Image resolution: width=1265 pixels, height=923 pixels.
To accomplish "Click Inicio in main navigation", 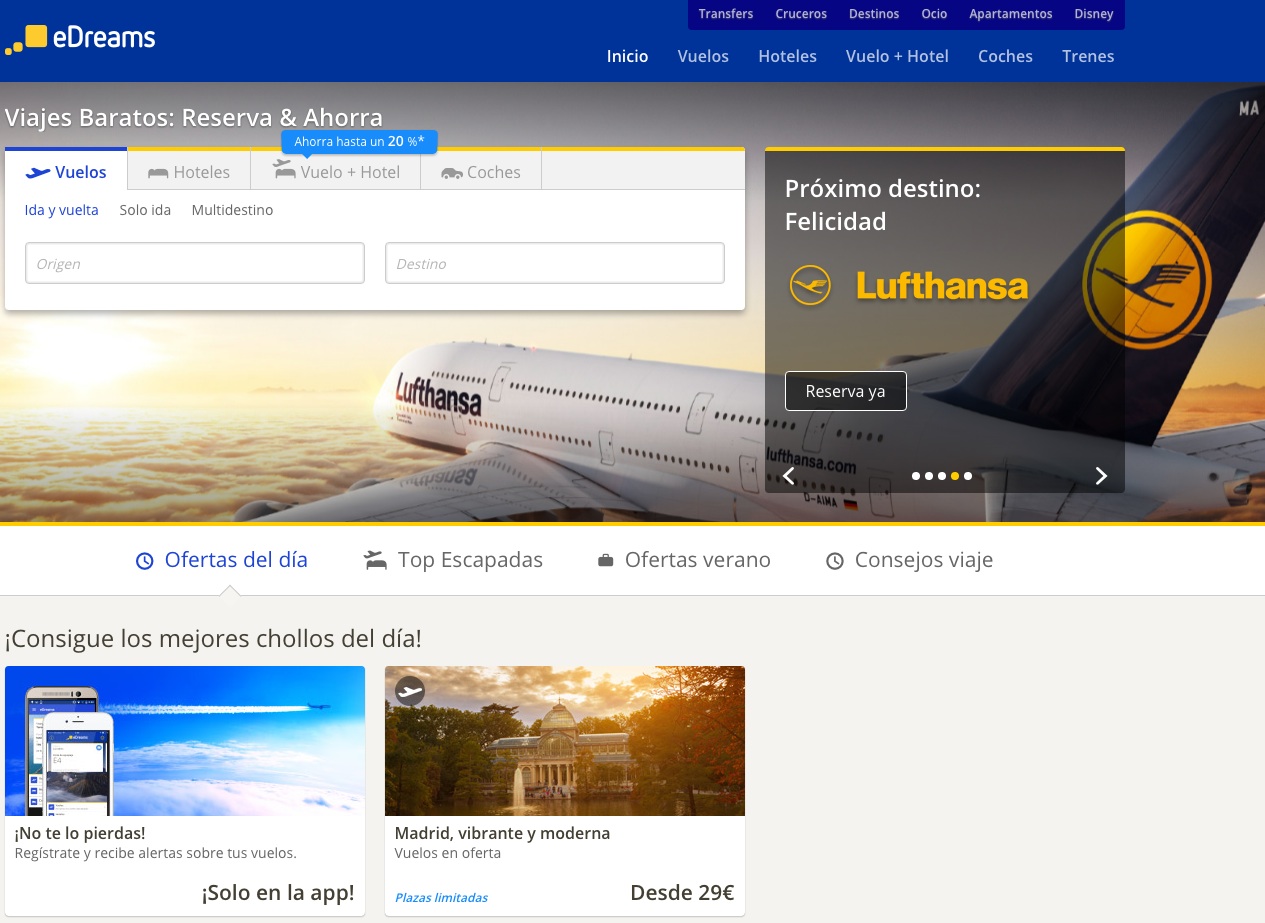I will click(x=628, y=56).
